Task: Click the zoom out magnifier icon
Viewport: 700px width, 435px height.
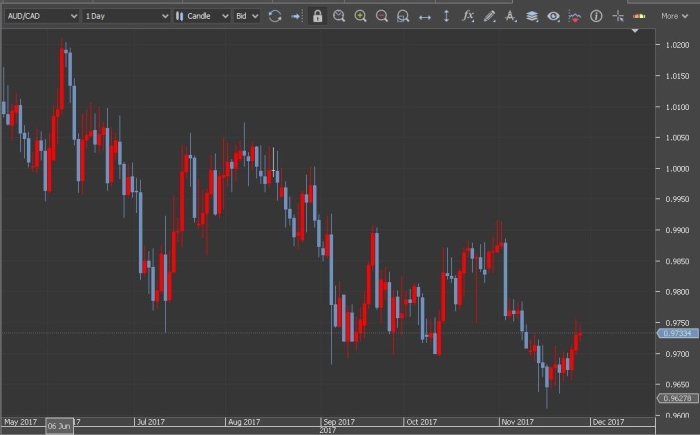Action: (382, 17)
